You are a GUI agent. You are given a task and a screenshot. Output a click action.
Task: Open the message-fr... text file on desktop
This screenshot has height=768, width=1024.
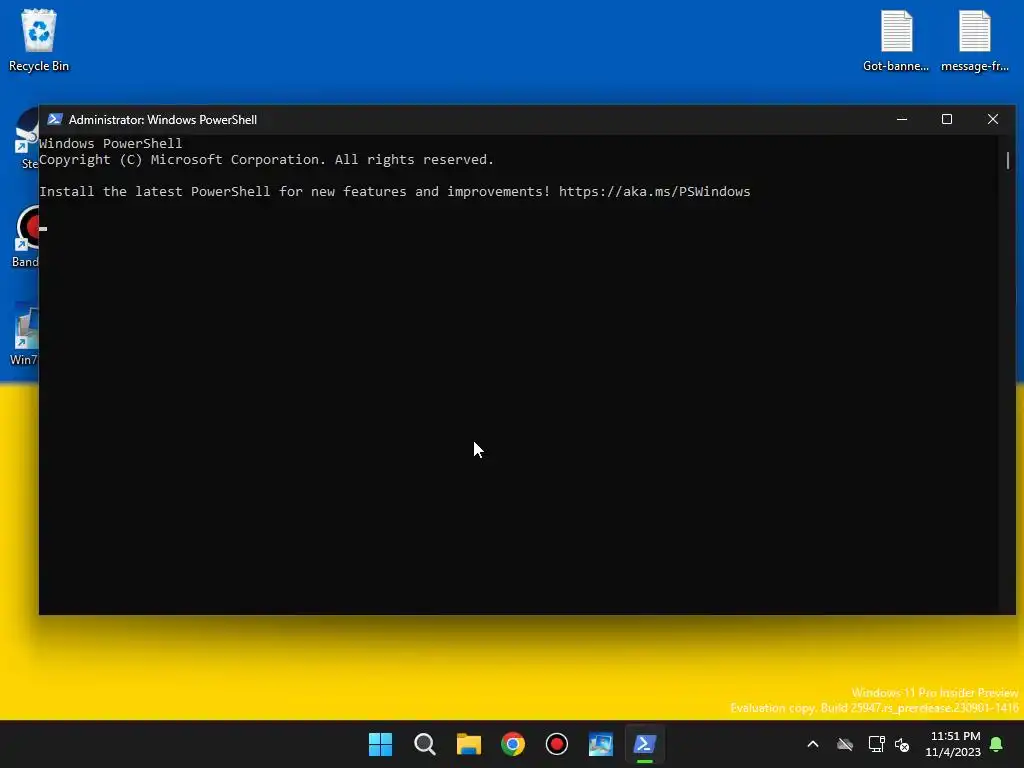point(974,40)
